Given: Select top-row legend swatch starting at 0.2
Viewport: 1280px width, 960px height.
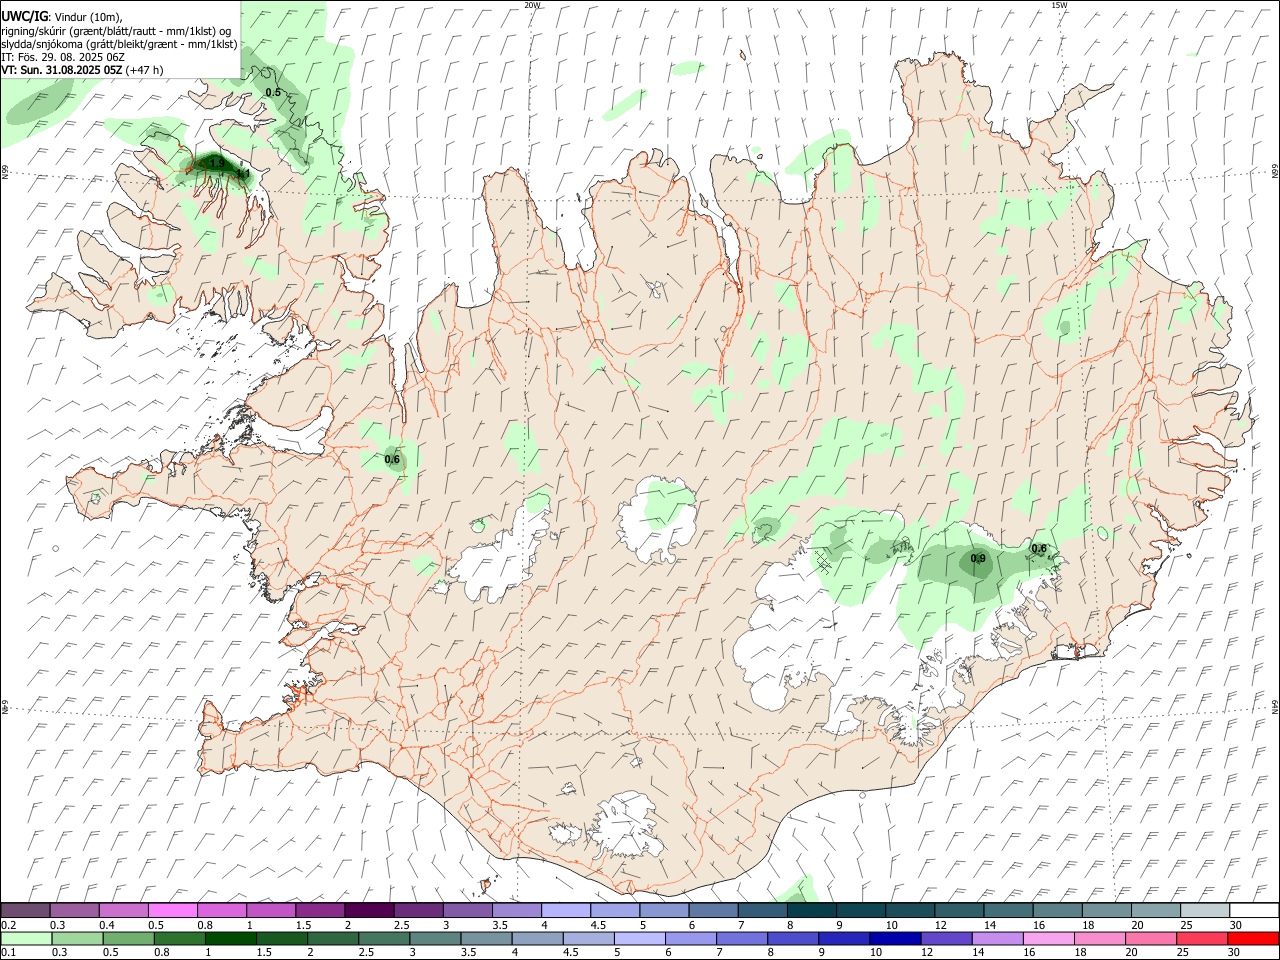Looking at the screenshot, I should (25, 910).
